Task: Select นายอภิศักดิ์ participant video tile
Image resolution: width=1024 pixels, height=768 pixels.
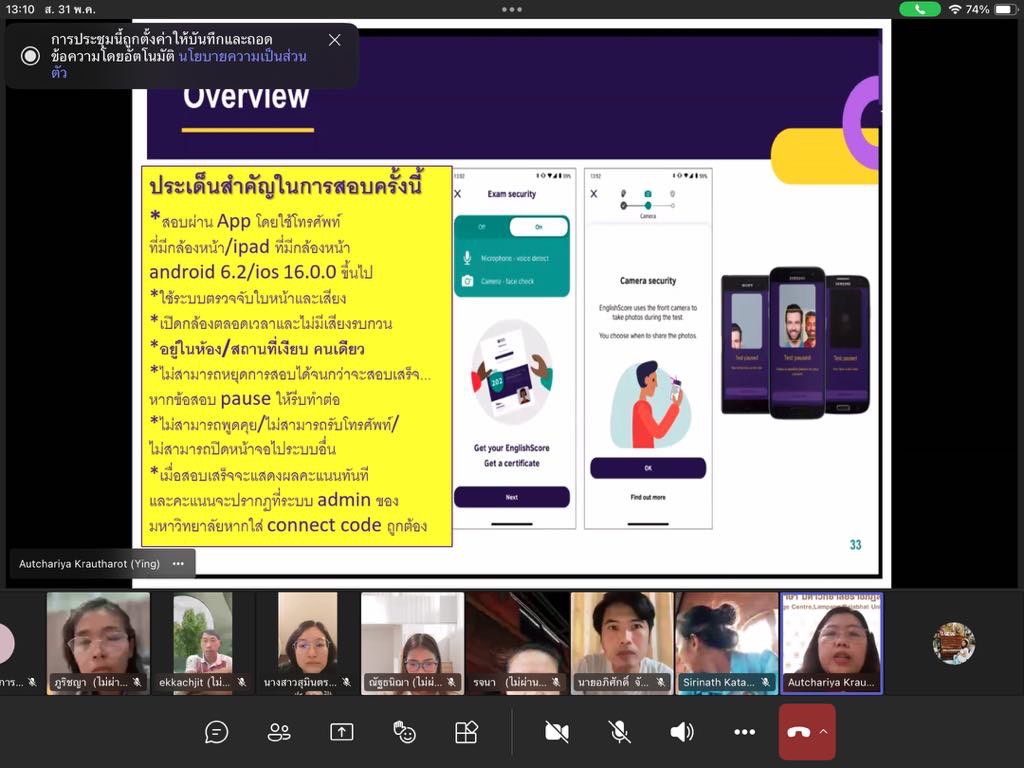Action: (x=622, y=643)
